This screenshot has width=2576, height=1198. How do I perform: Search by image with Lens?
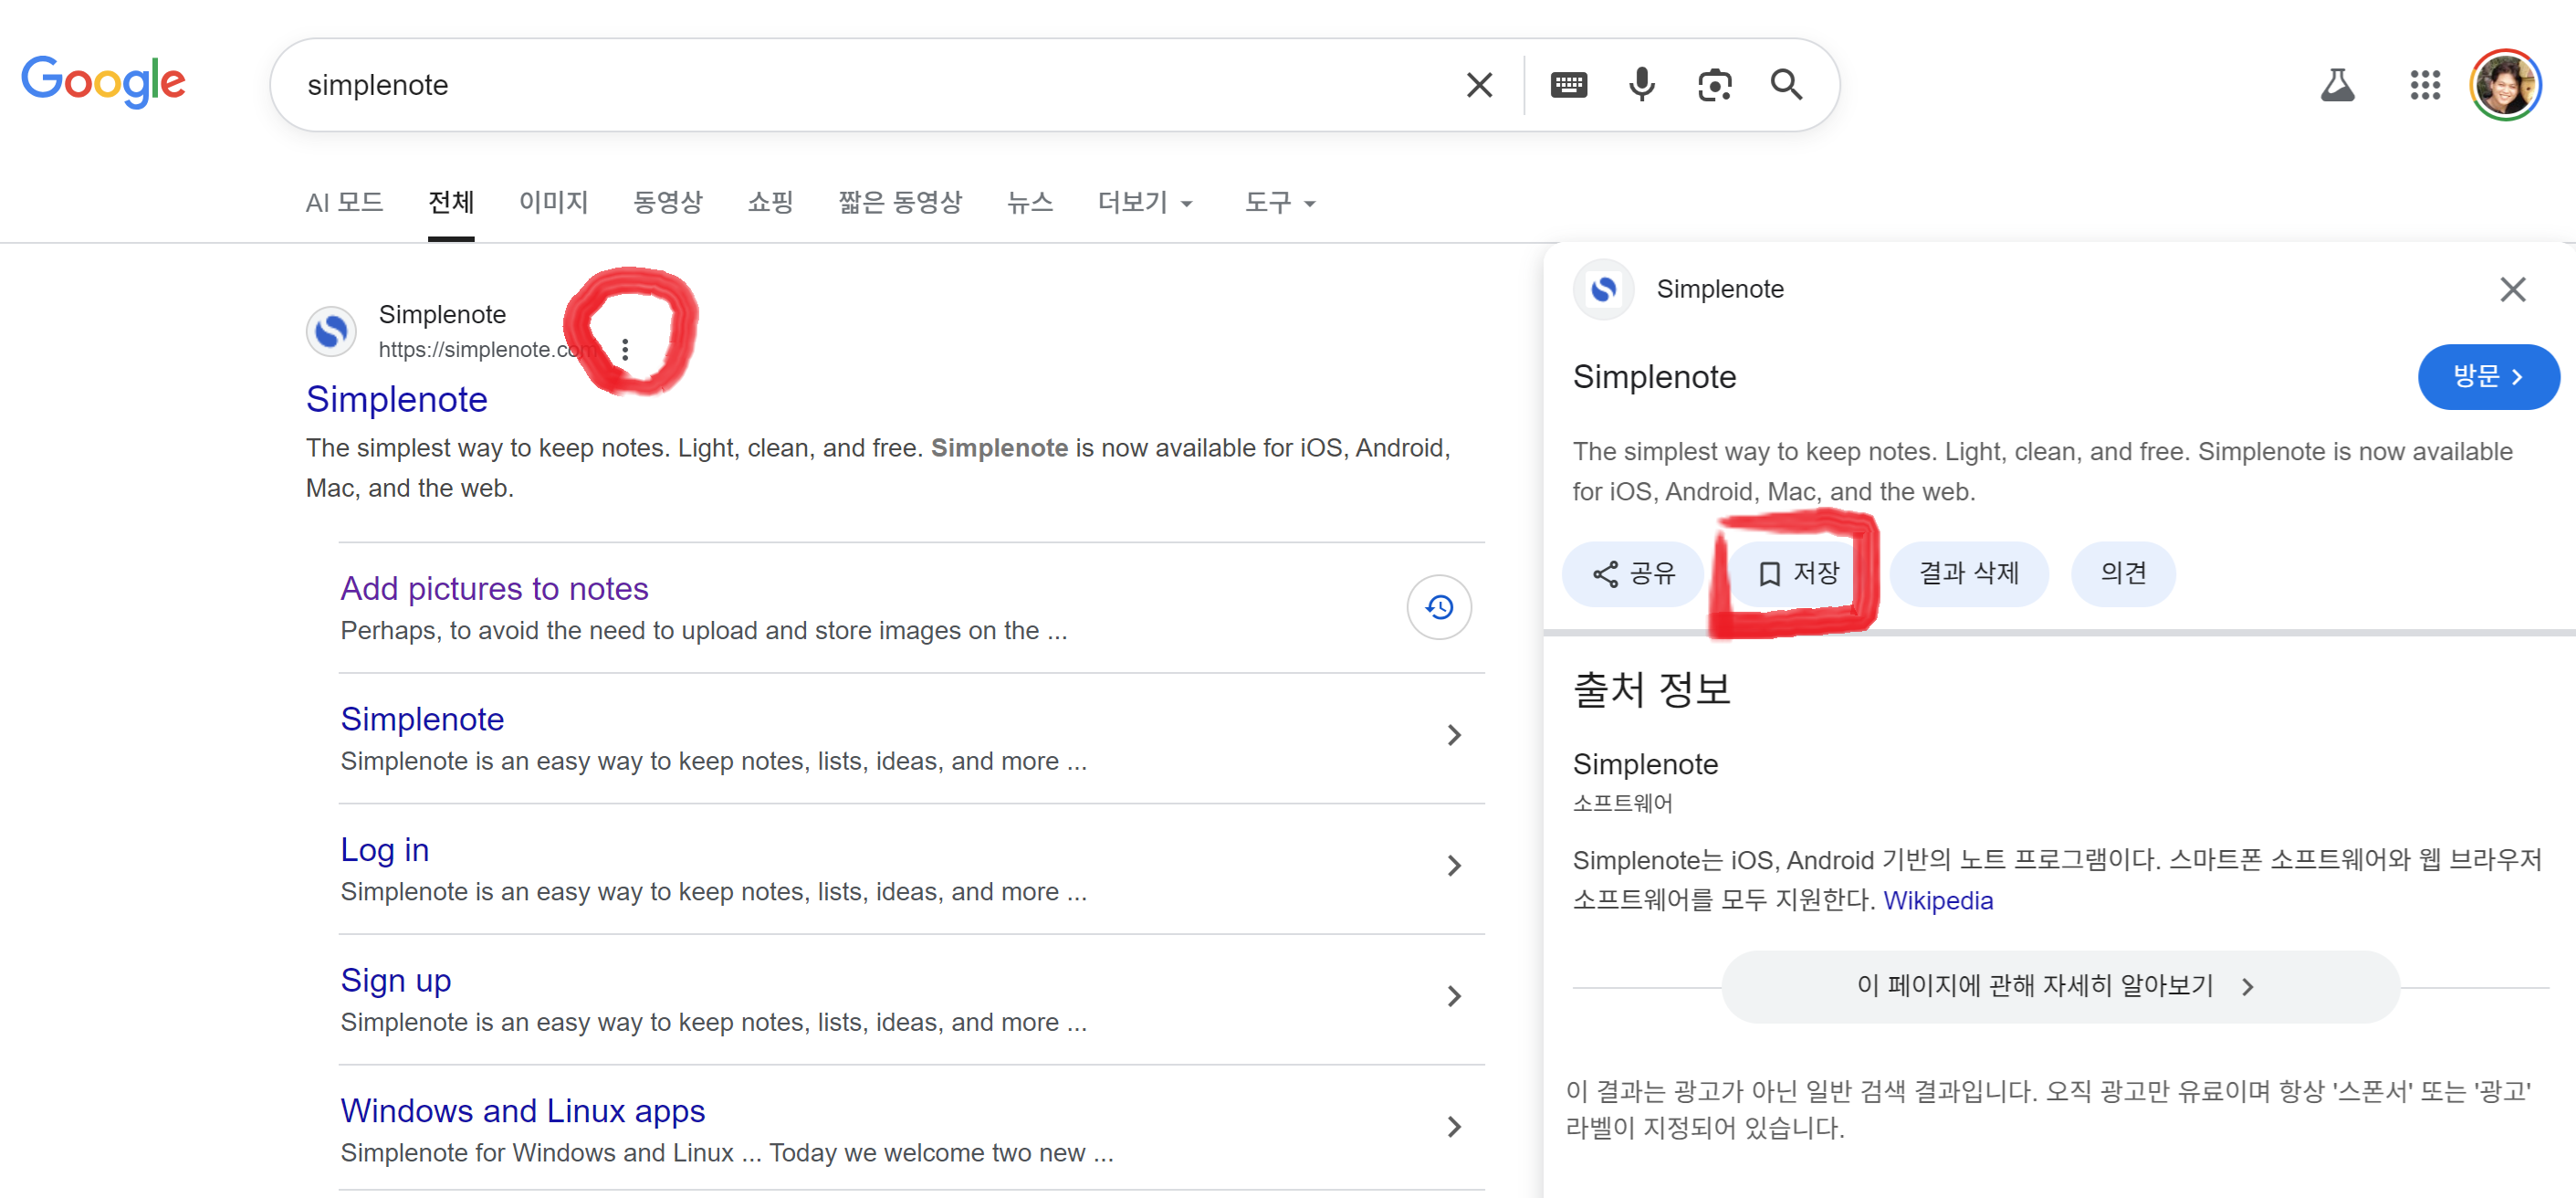pyautogui.click(x=1714, y=85)
